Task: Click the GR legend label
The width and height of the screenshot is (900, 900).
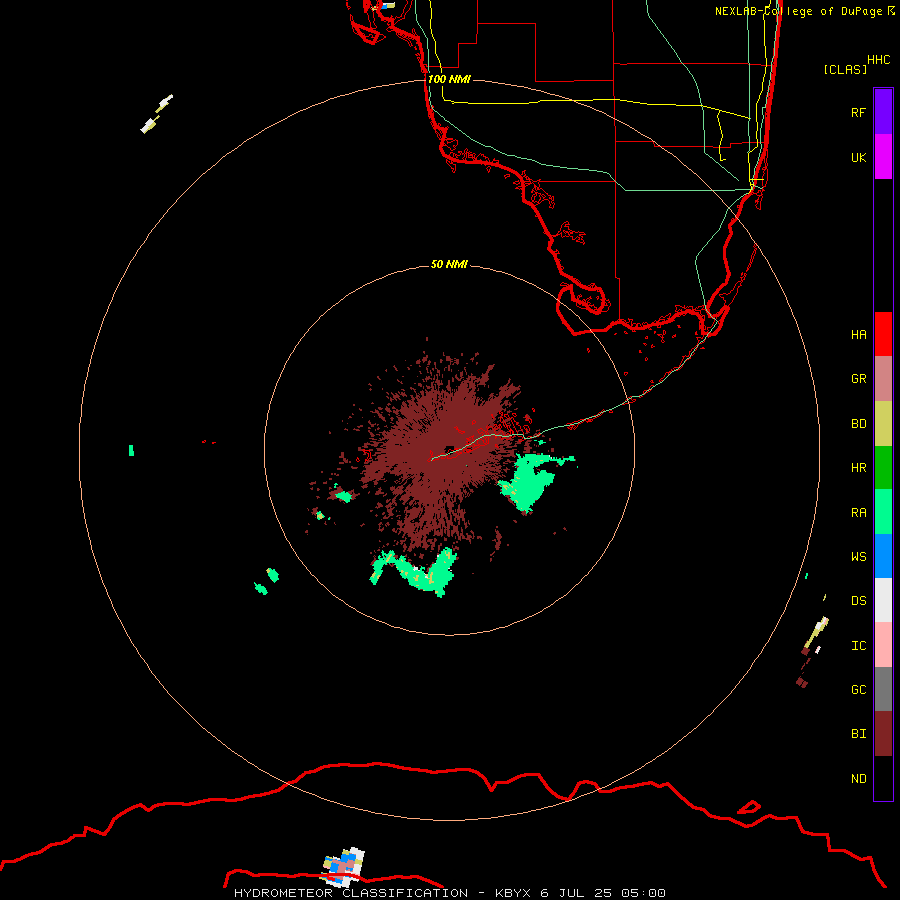Action: [858, 379]
